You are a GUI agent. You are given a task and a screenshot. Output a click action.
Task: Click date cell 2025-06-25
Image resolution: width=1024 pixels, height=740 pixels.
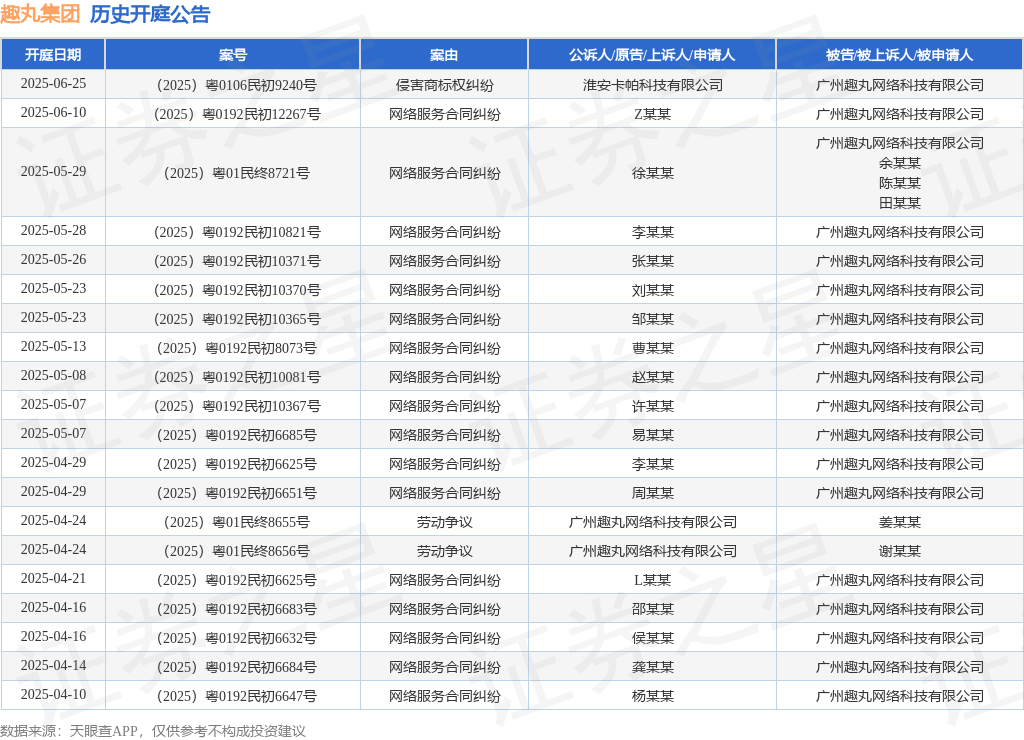(x=53, y=84)
